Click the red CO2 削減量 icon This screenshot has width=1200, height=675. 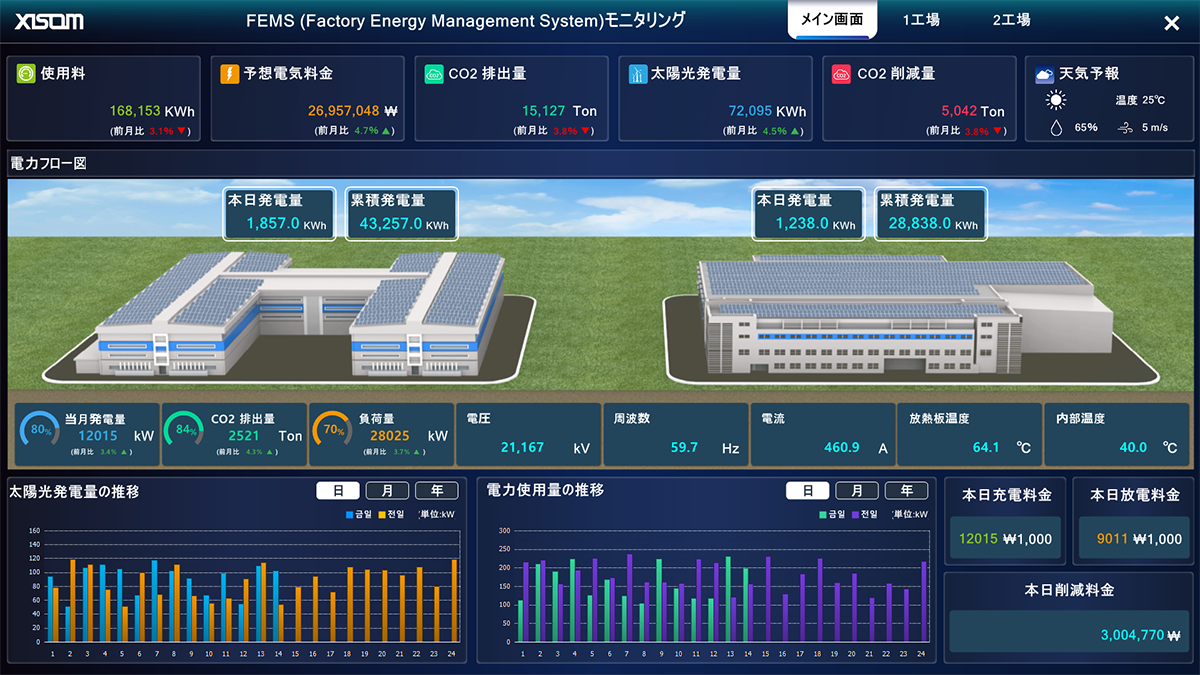pyautogui.click(x=842, y=74)
